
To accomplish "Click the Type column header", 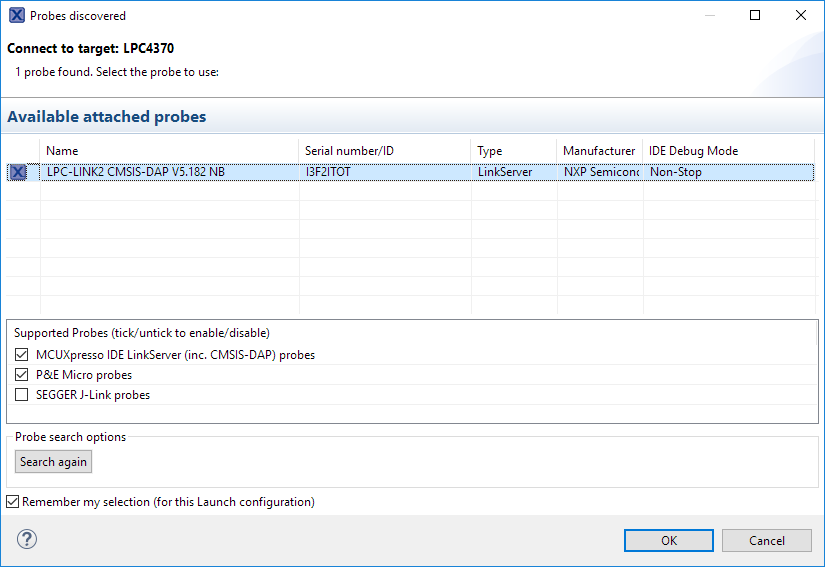I will (490, 151).
